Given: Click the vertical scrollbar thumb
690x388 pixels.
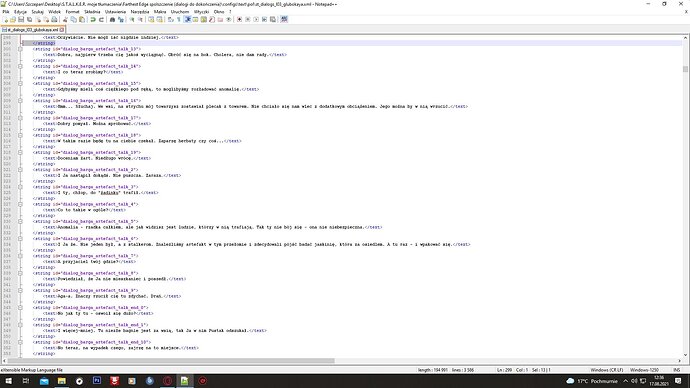Looking at the screenshot, I should [x=685, y=69].
